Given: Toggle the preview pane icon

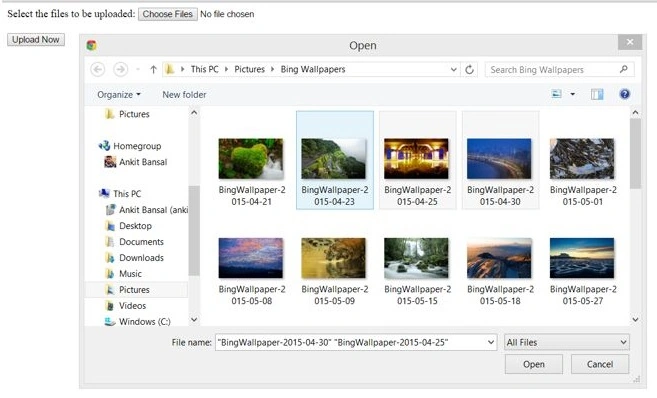Looking at the screenshot, I should [x=597, y=94].
